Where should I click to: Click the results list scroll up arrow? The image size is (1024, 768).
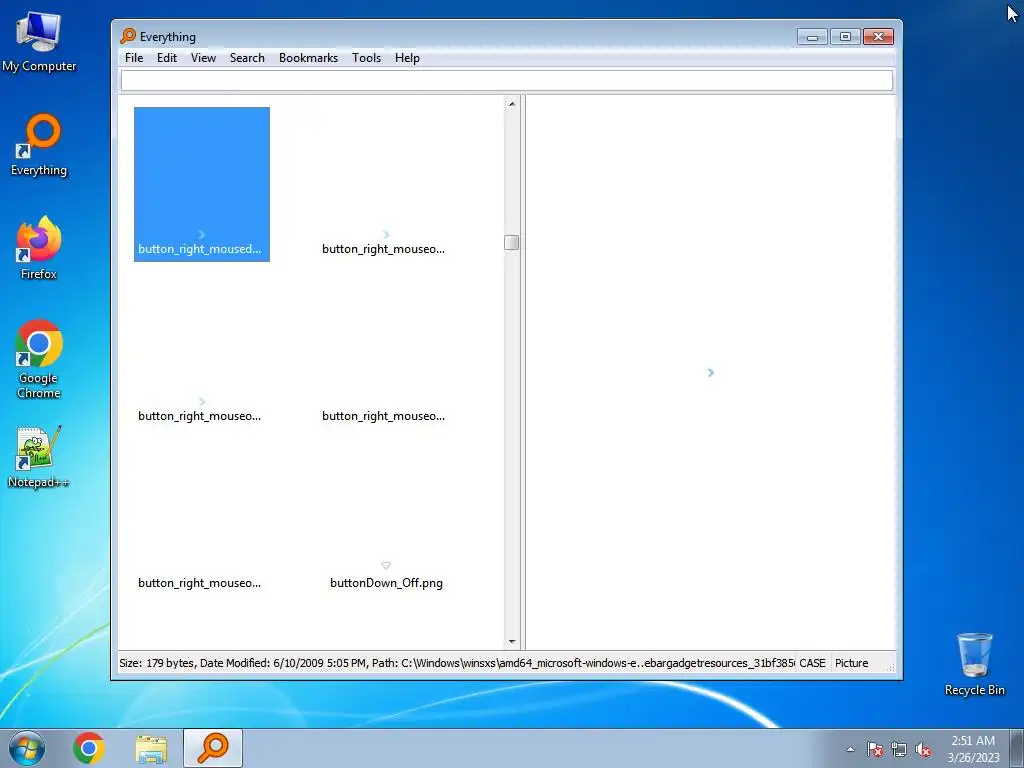tap(512, 104)
